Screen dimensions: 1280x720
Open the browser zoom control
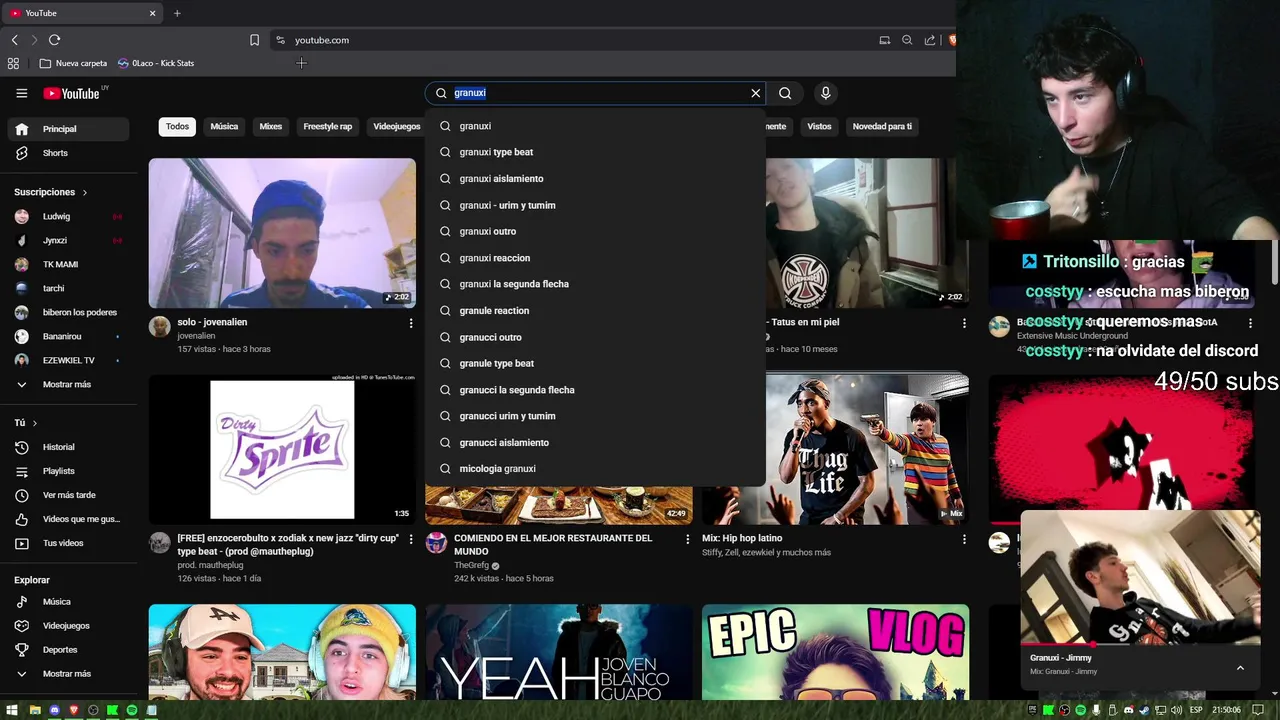[907, 40]
